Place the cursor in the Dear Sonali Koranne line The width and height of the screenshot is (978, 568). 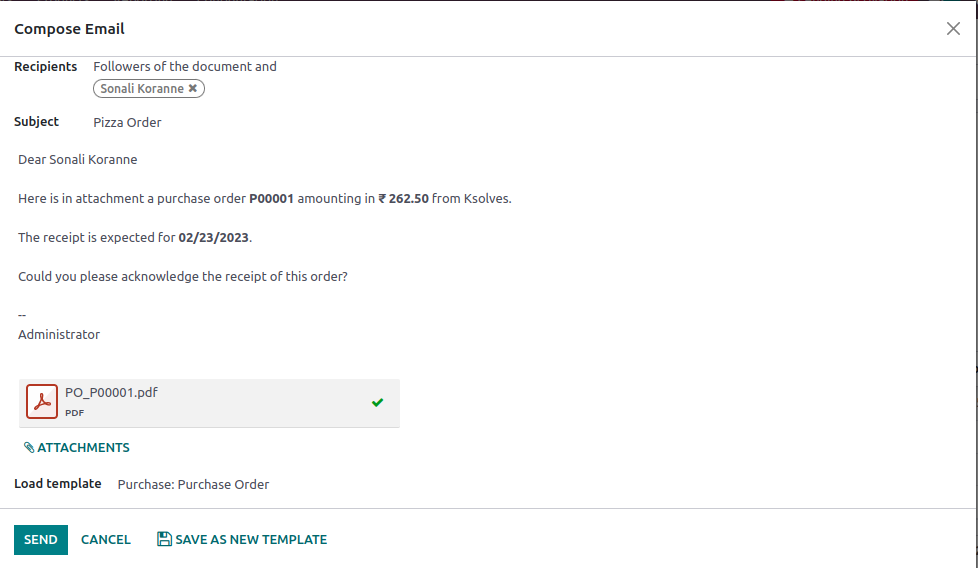pos(78,160)
